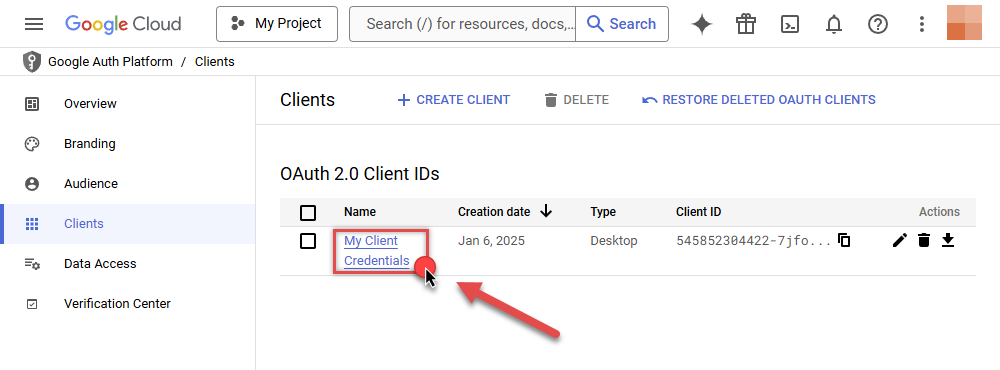Edit the client with the pencil icon
Image resolution: width=1000 pixels, height=370 pixels.
[x=899, y=240]
